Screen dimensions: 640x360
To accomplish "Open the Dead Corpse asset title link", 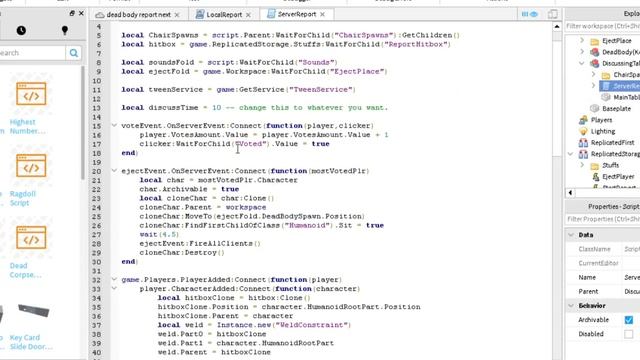I will click(x=25, y=270).
